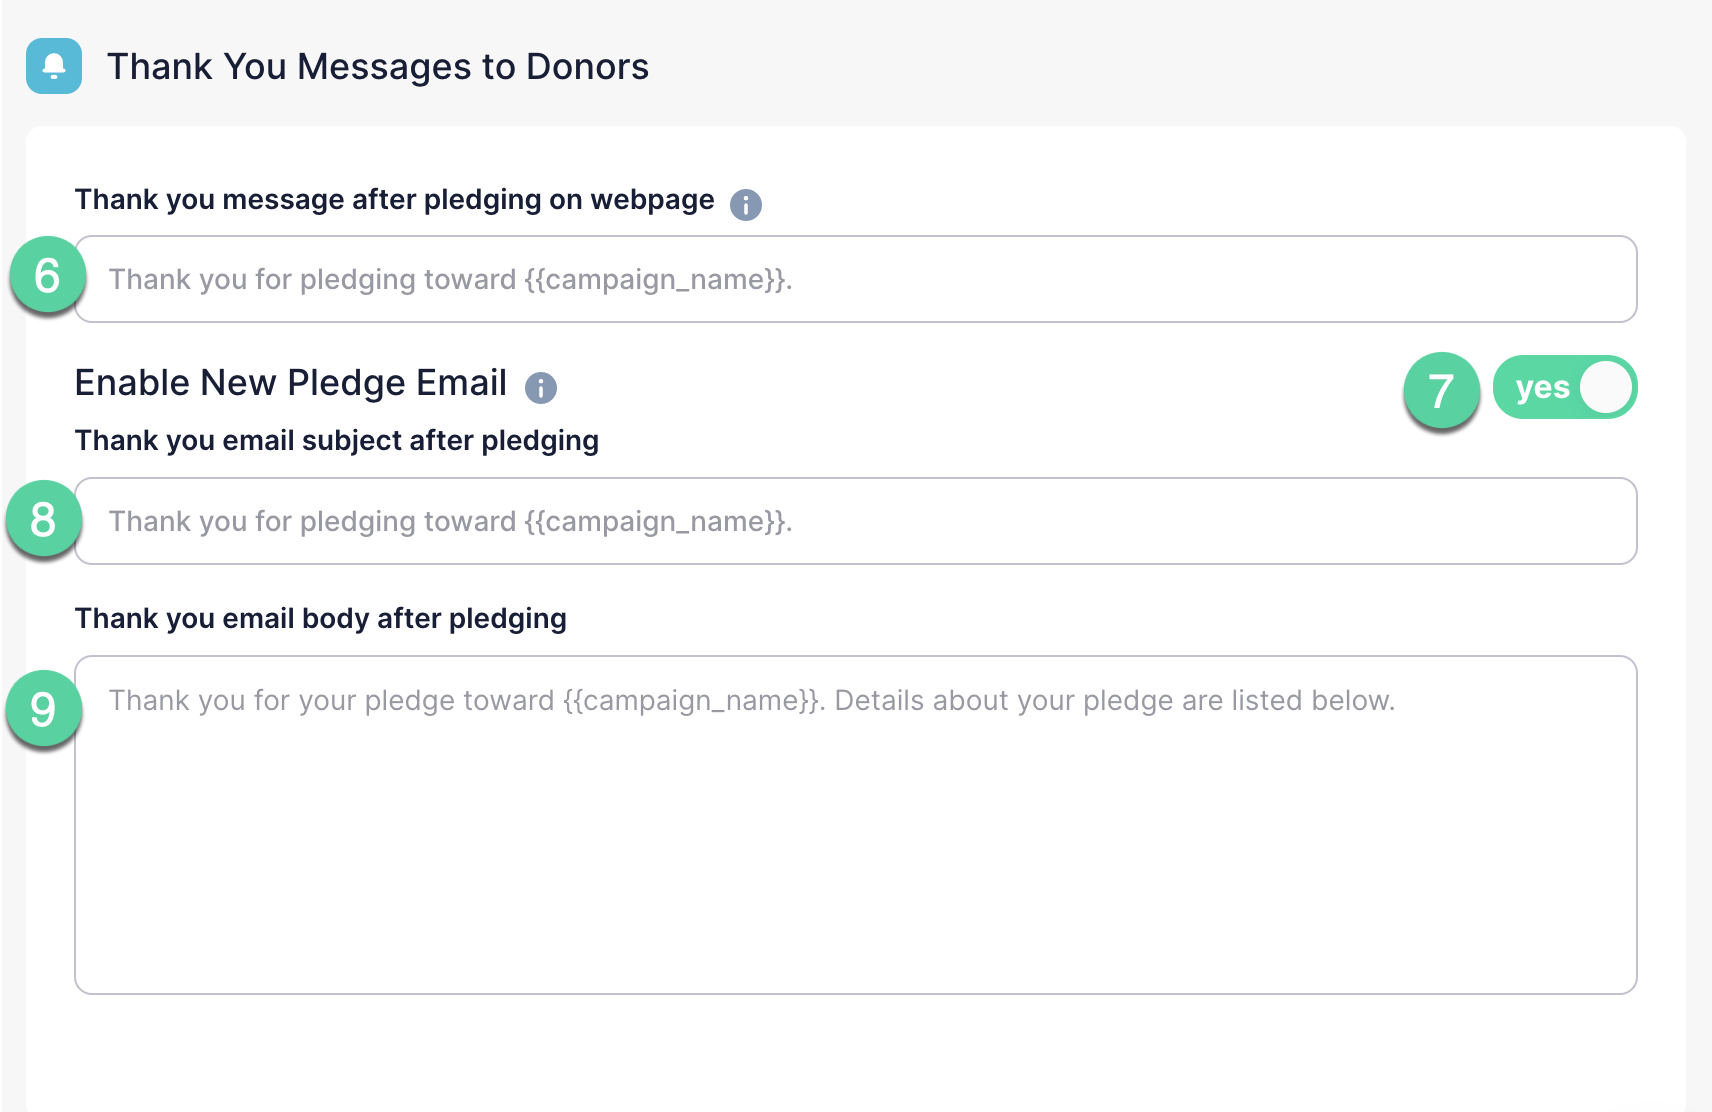Click the large email body text area

(x=855, y=820)
